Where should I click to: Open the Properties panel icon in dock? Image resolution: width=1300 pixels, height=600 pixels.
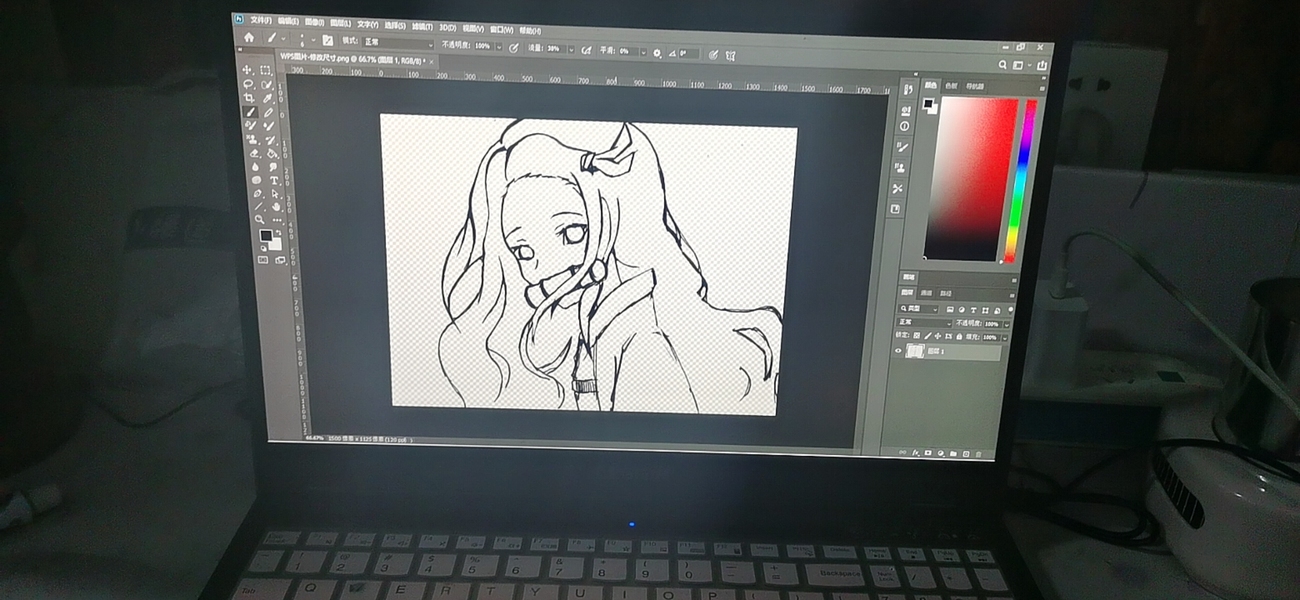pyautogui.click(x=905, y=109)
